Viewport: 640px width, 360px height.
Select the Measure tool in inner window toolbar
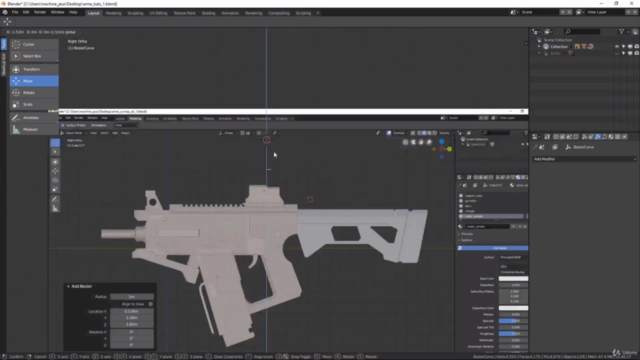coord(55,208)
